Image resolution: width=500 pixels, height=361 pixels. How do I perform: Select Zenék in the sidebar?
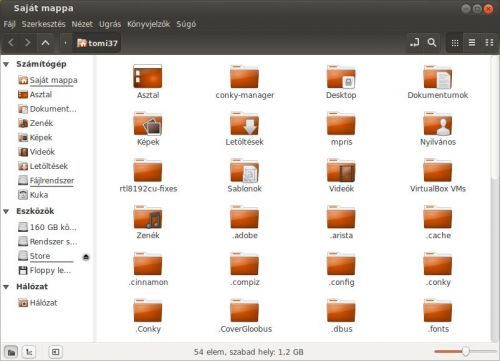pos(35,123)
